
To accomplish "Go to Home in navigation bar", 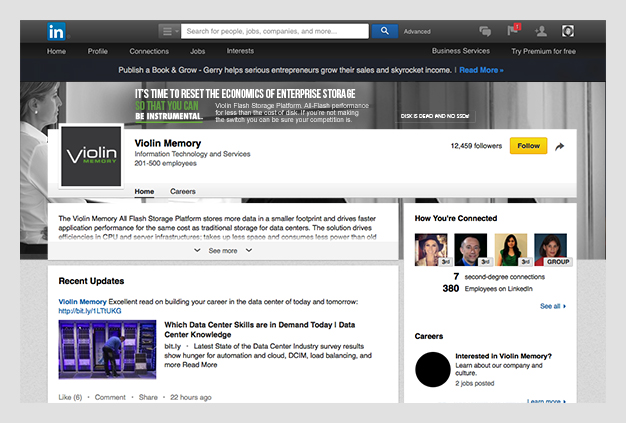I will click(x=56, y=51).
